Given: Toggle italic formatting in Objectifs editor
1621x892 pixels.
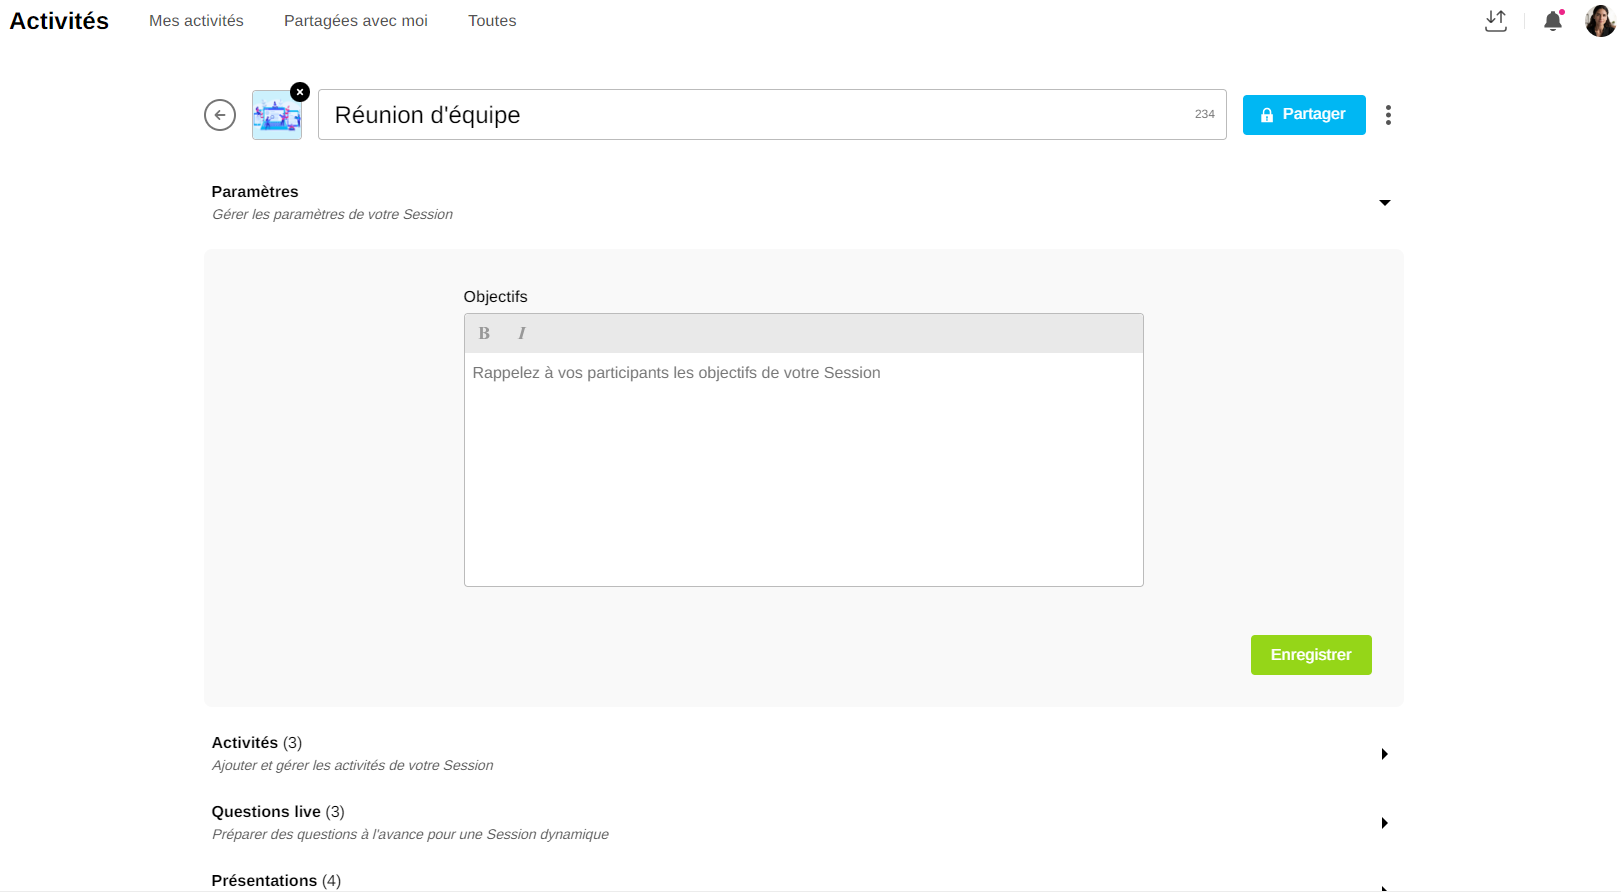Looking at the screenshot, I should pos(521,334).
